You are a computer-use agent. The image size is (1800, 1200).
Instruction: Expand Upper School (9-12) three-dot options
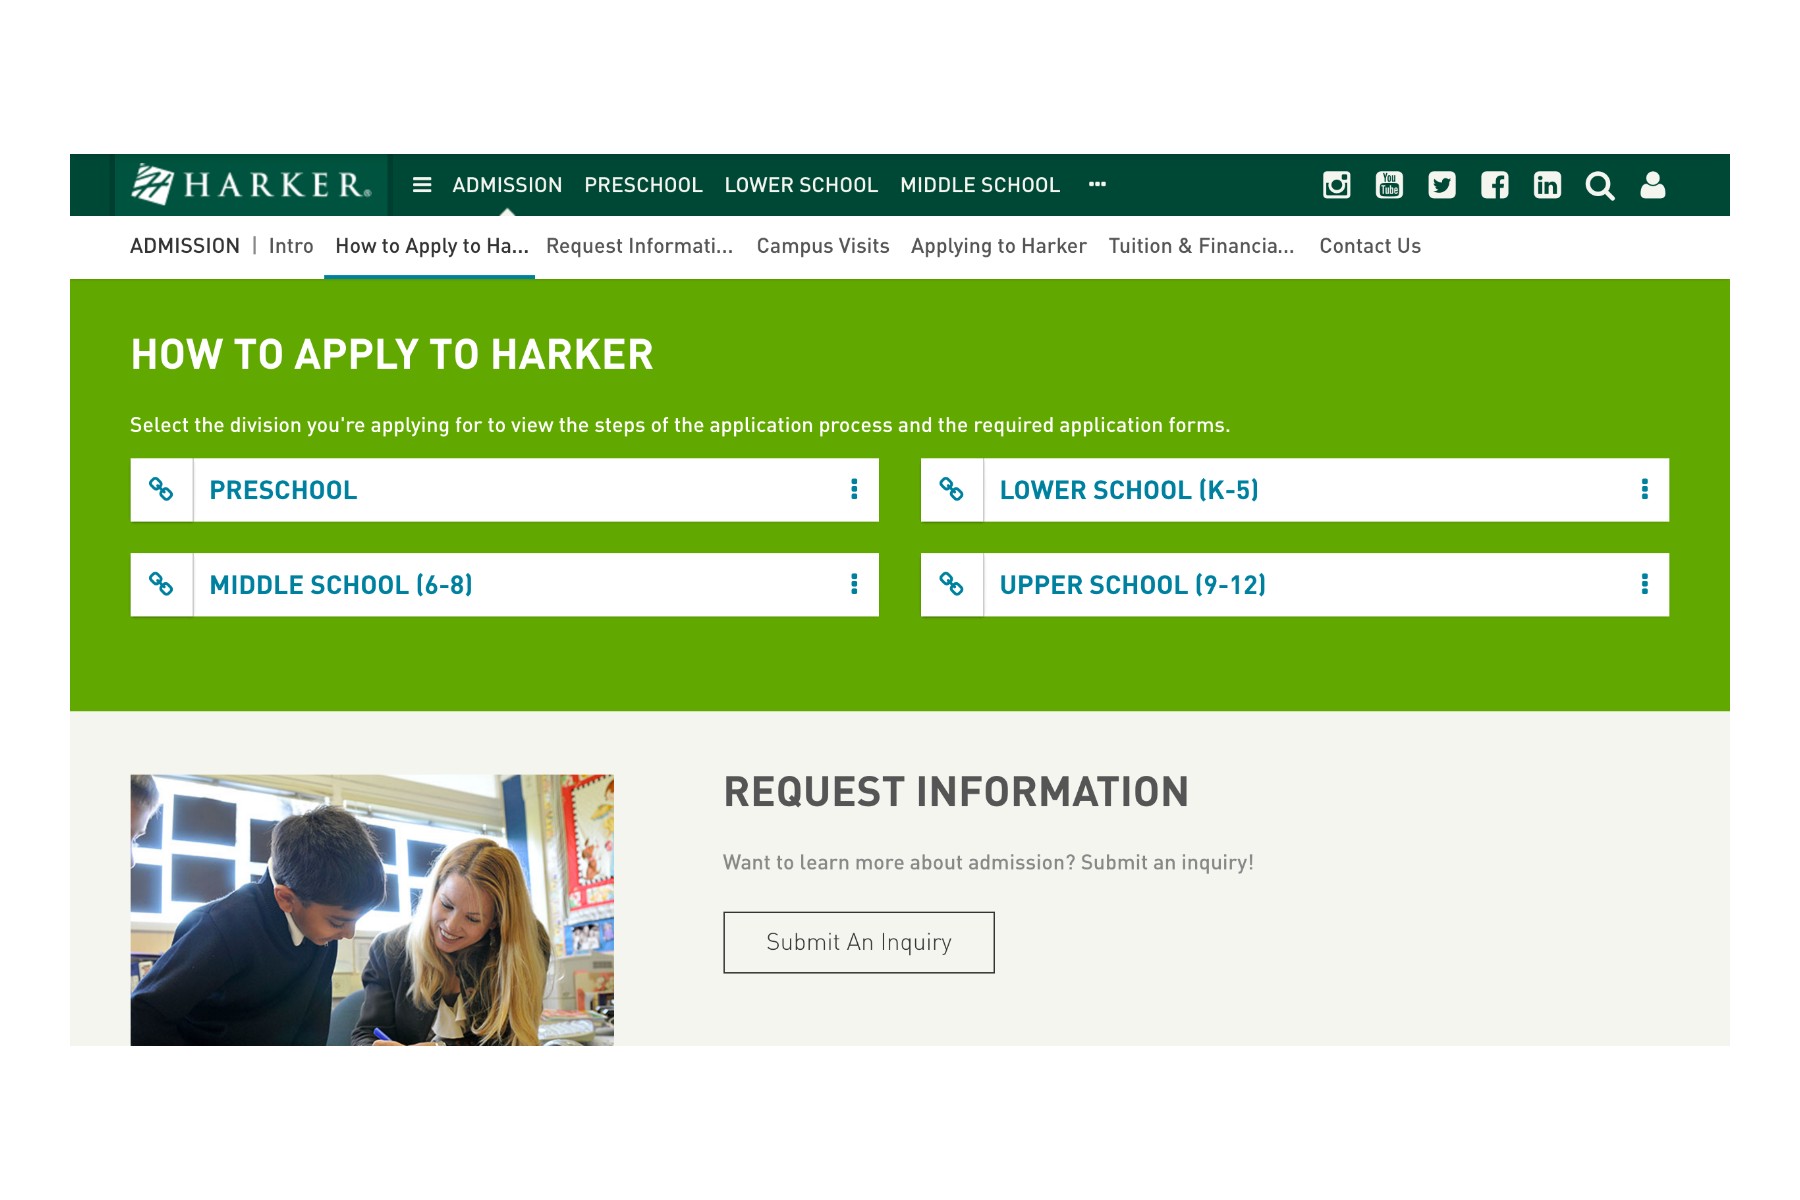pyautogui.click(x=1645, y=584)
